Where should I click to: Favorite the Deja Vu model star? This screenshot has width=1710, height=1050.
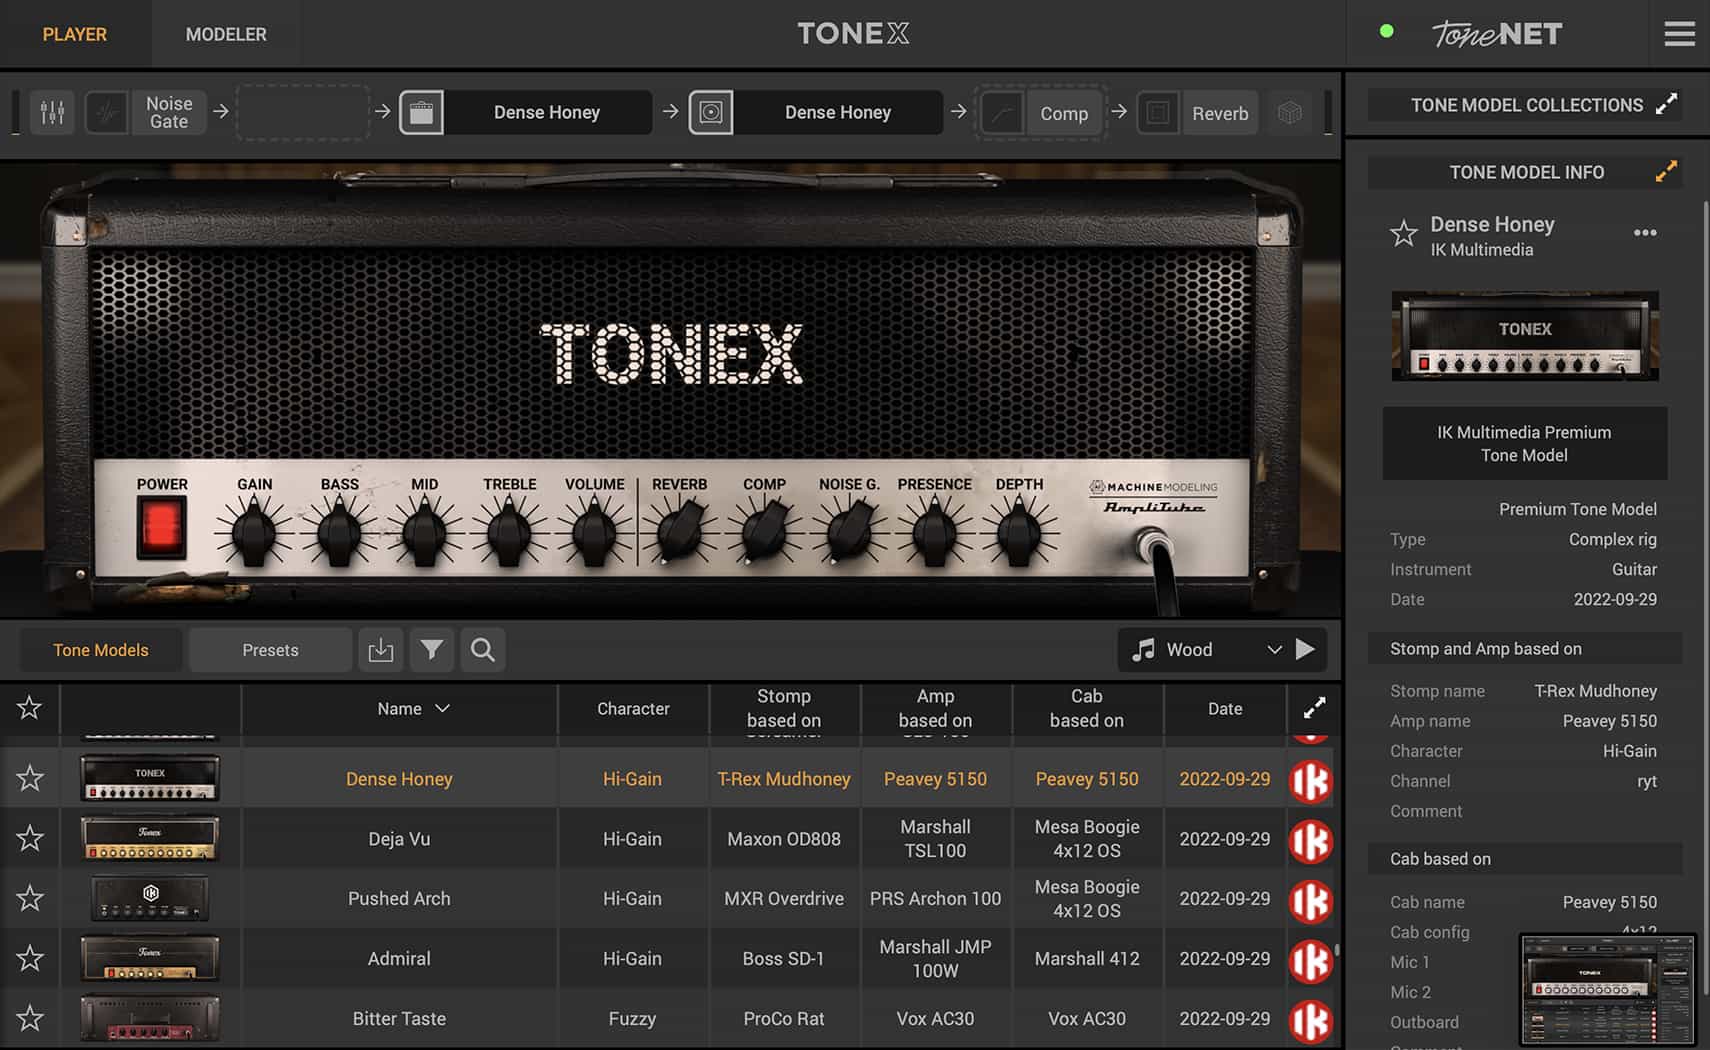pos(29,838)
